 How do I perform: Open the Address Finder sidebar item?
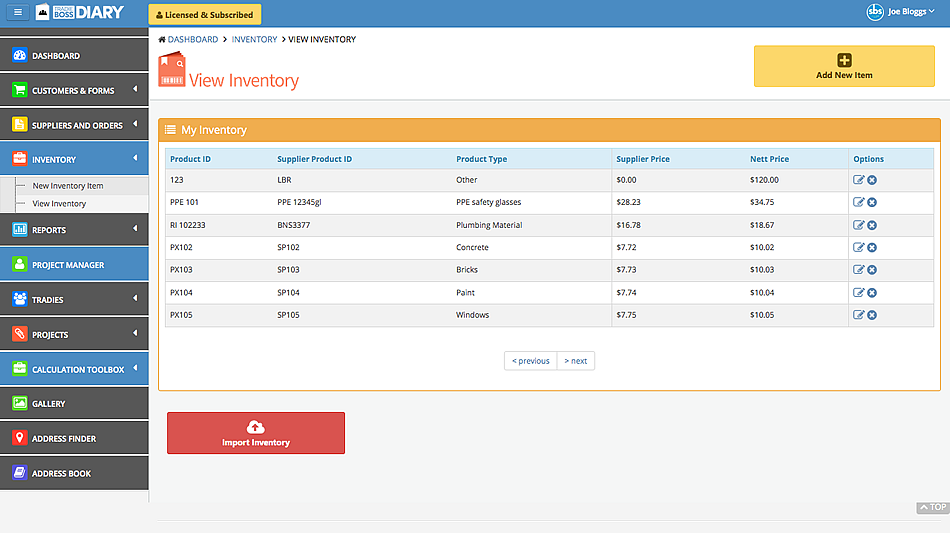pos(63,439)
